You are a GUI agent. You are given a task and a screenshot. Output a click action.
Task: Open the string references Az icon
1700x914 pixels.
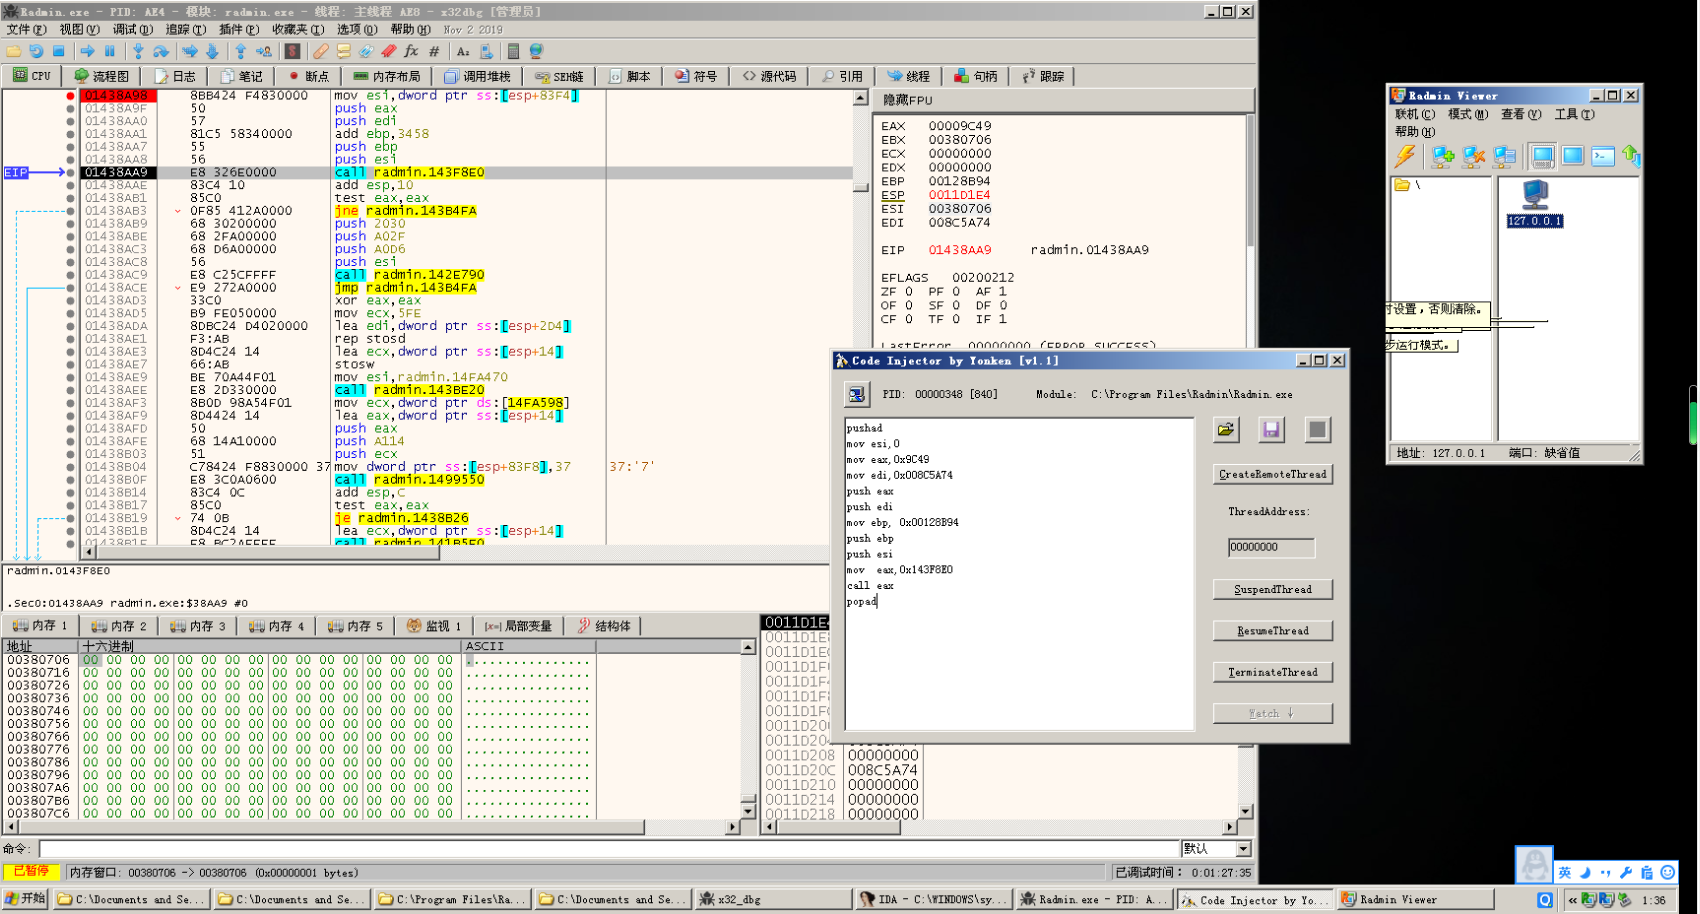[x=463, y=51]
